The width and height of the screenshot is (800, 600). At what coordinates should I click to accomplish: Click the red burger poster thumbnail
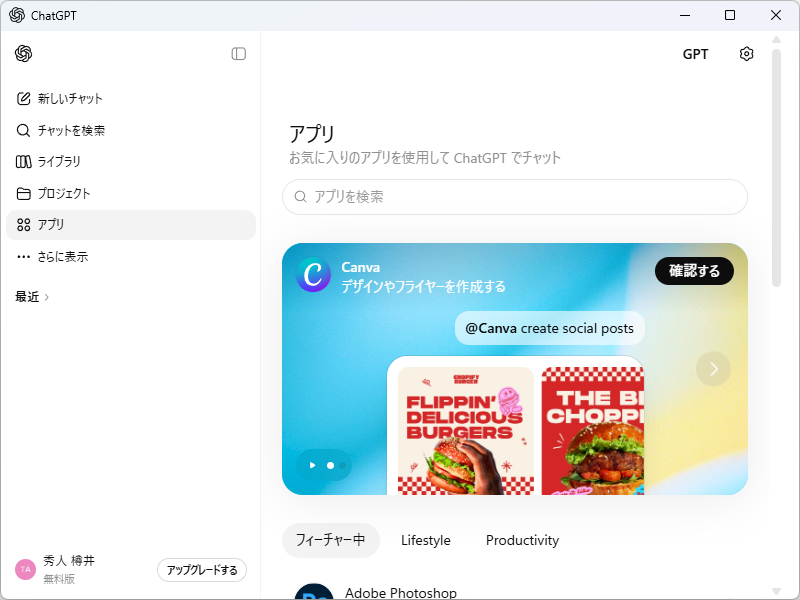[x=593, y=431]
